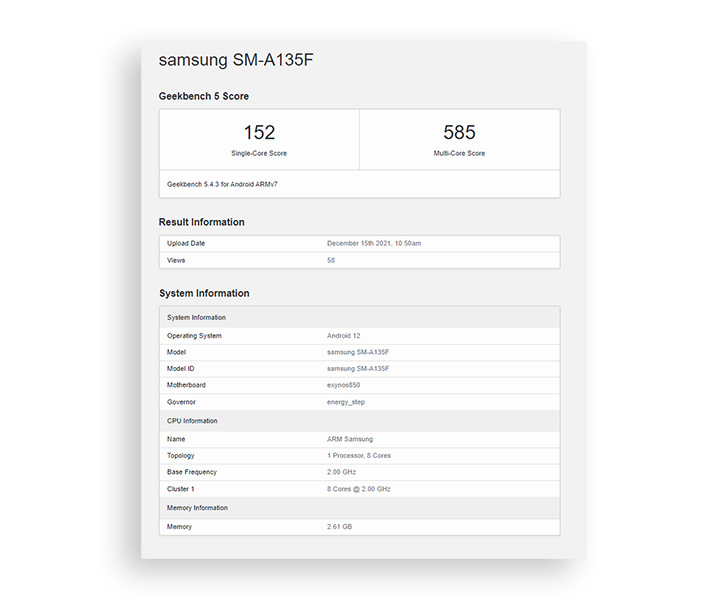Image resolution: width=728 pixels, height=600 pixels.
Task: Select the 2.00 GHz base frequency value
Action: coord(342,472)
